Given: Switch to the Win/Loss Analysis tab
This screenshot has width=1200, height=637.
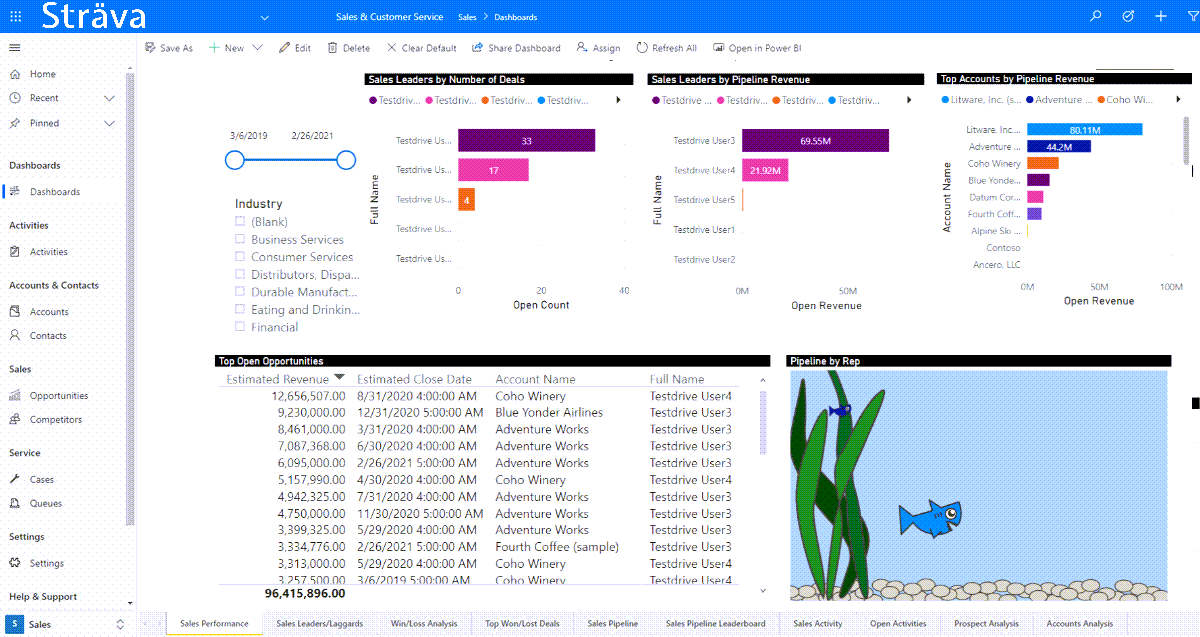Looking at the screenshot, I should pos(424,624).
